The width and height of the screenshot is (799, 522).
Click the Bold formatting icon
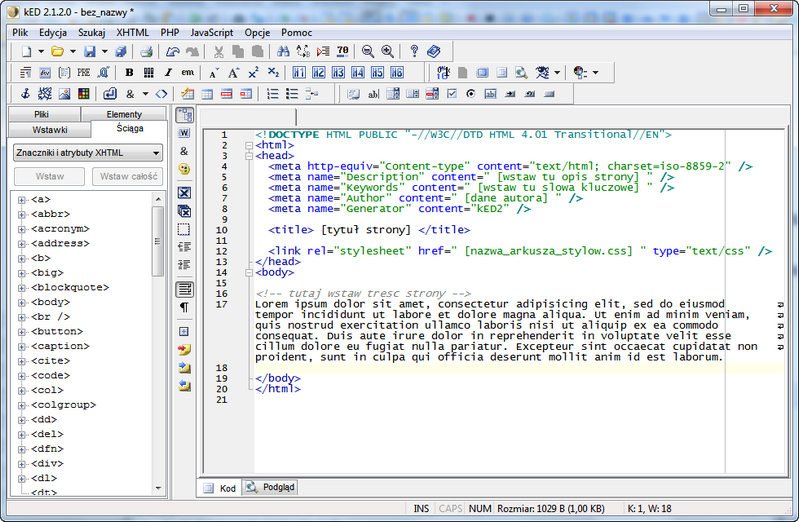pyautogui.click(x=129, y=73)
